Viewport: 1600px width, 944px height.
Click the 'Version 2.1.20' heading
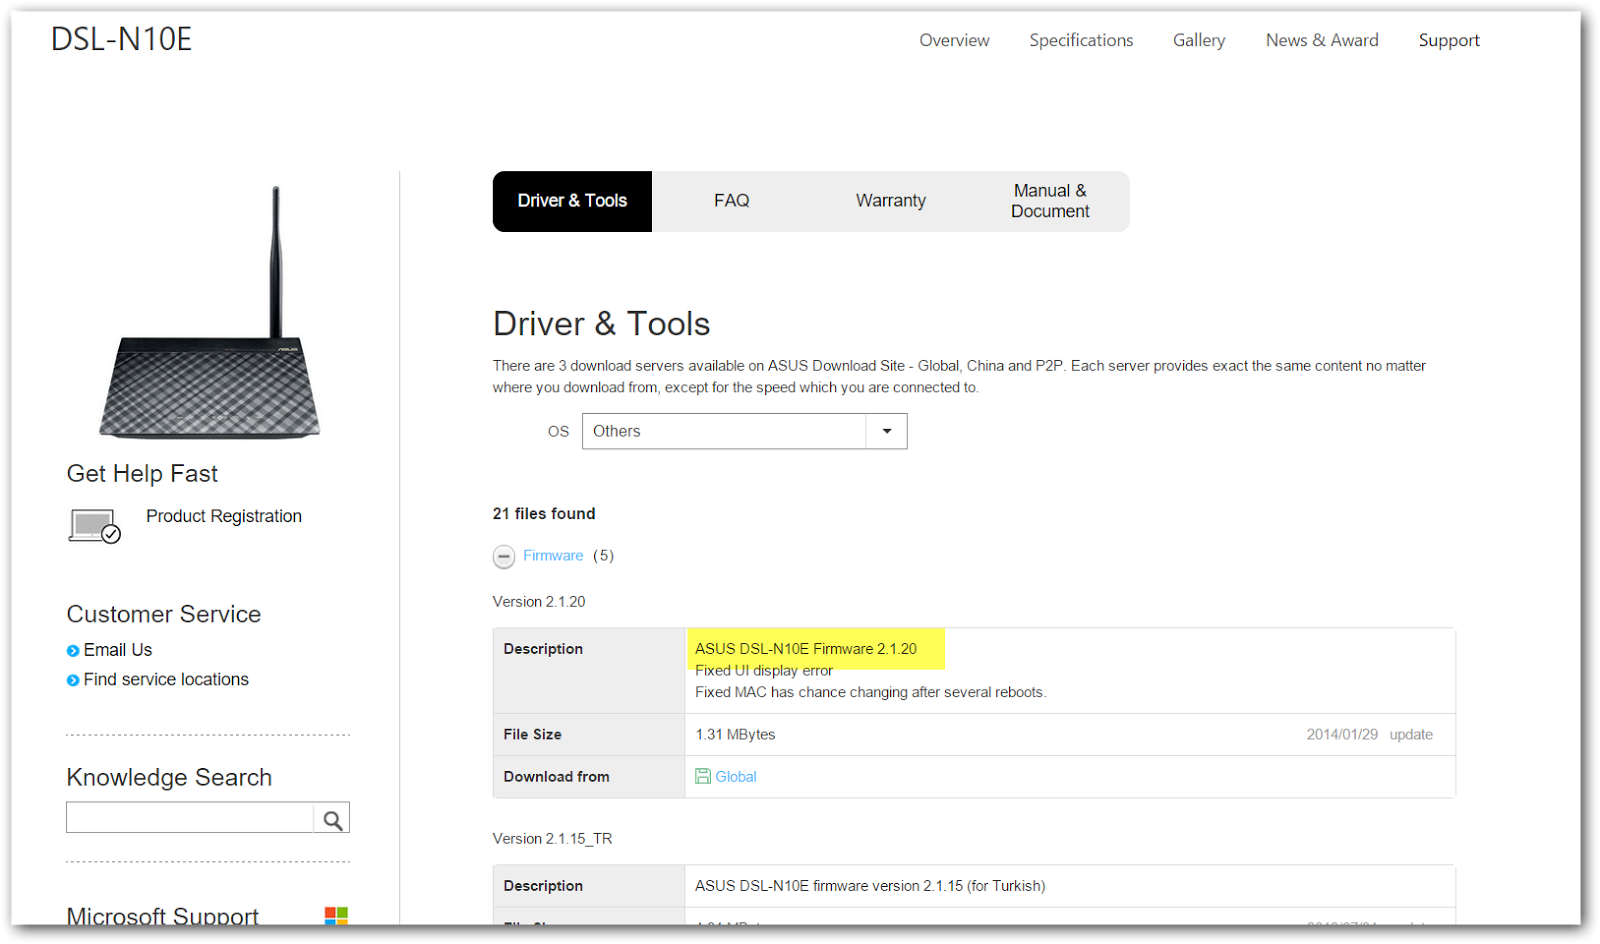539,601
